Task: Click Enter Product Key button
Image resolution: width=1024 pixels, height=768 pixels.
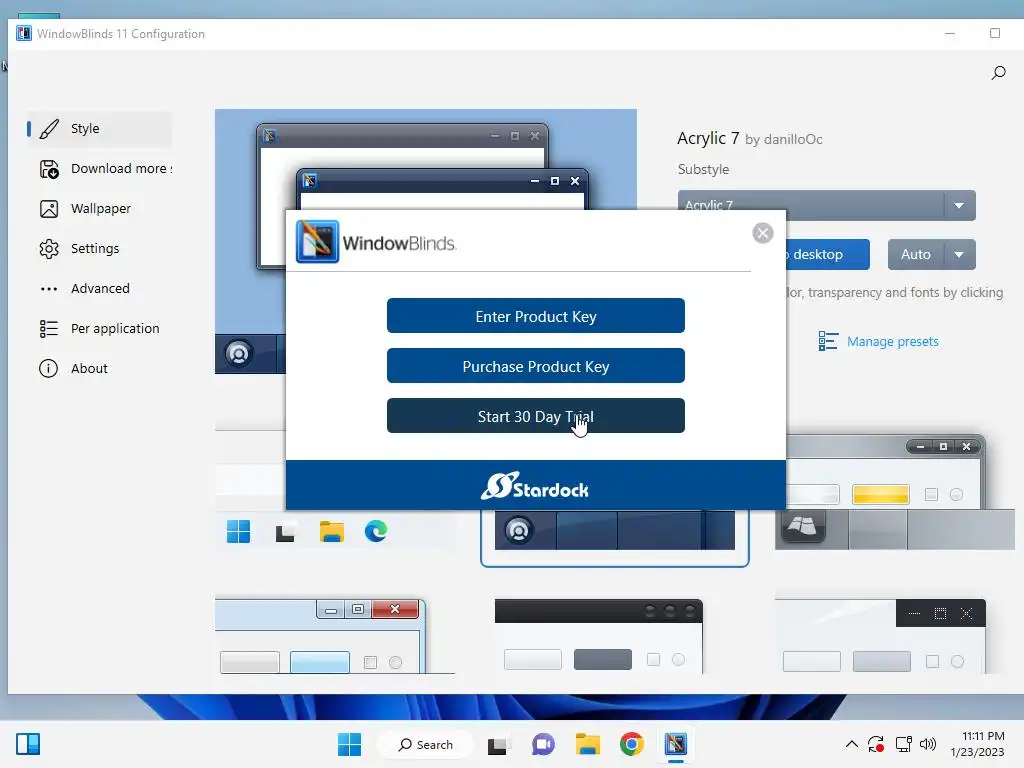Action: pyautogui.click(x=536, y=316)
